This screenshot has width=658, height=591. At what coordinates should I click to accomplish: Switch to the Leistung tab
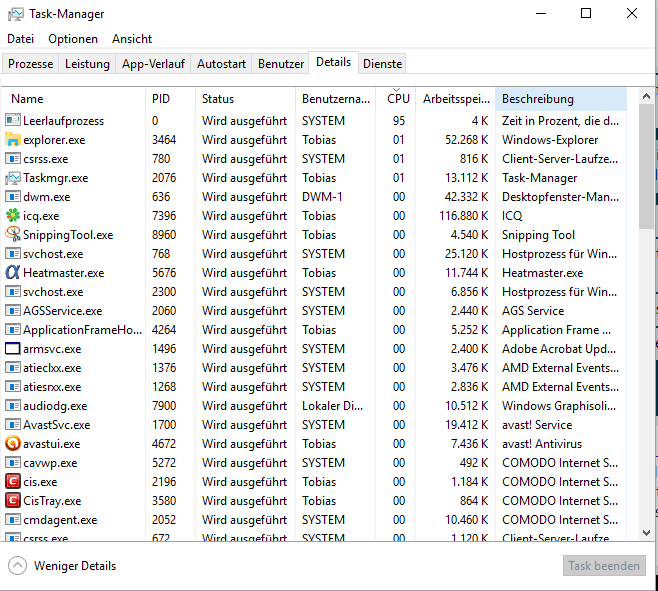(87, 64)
